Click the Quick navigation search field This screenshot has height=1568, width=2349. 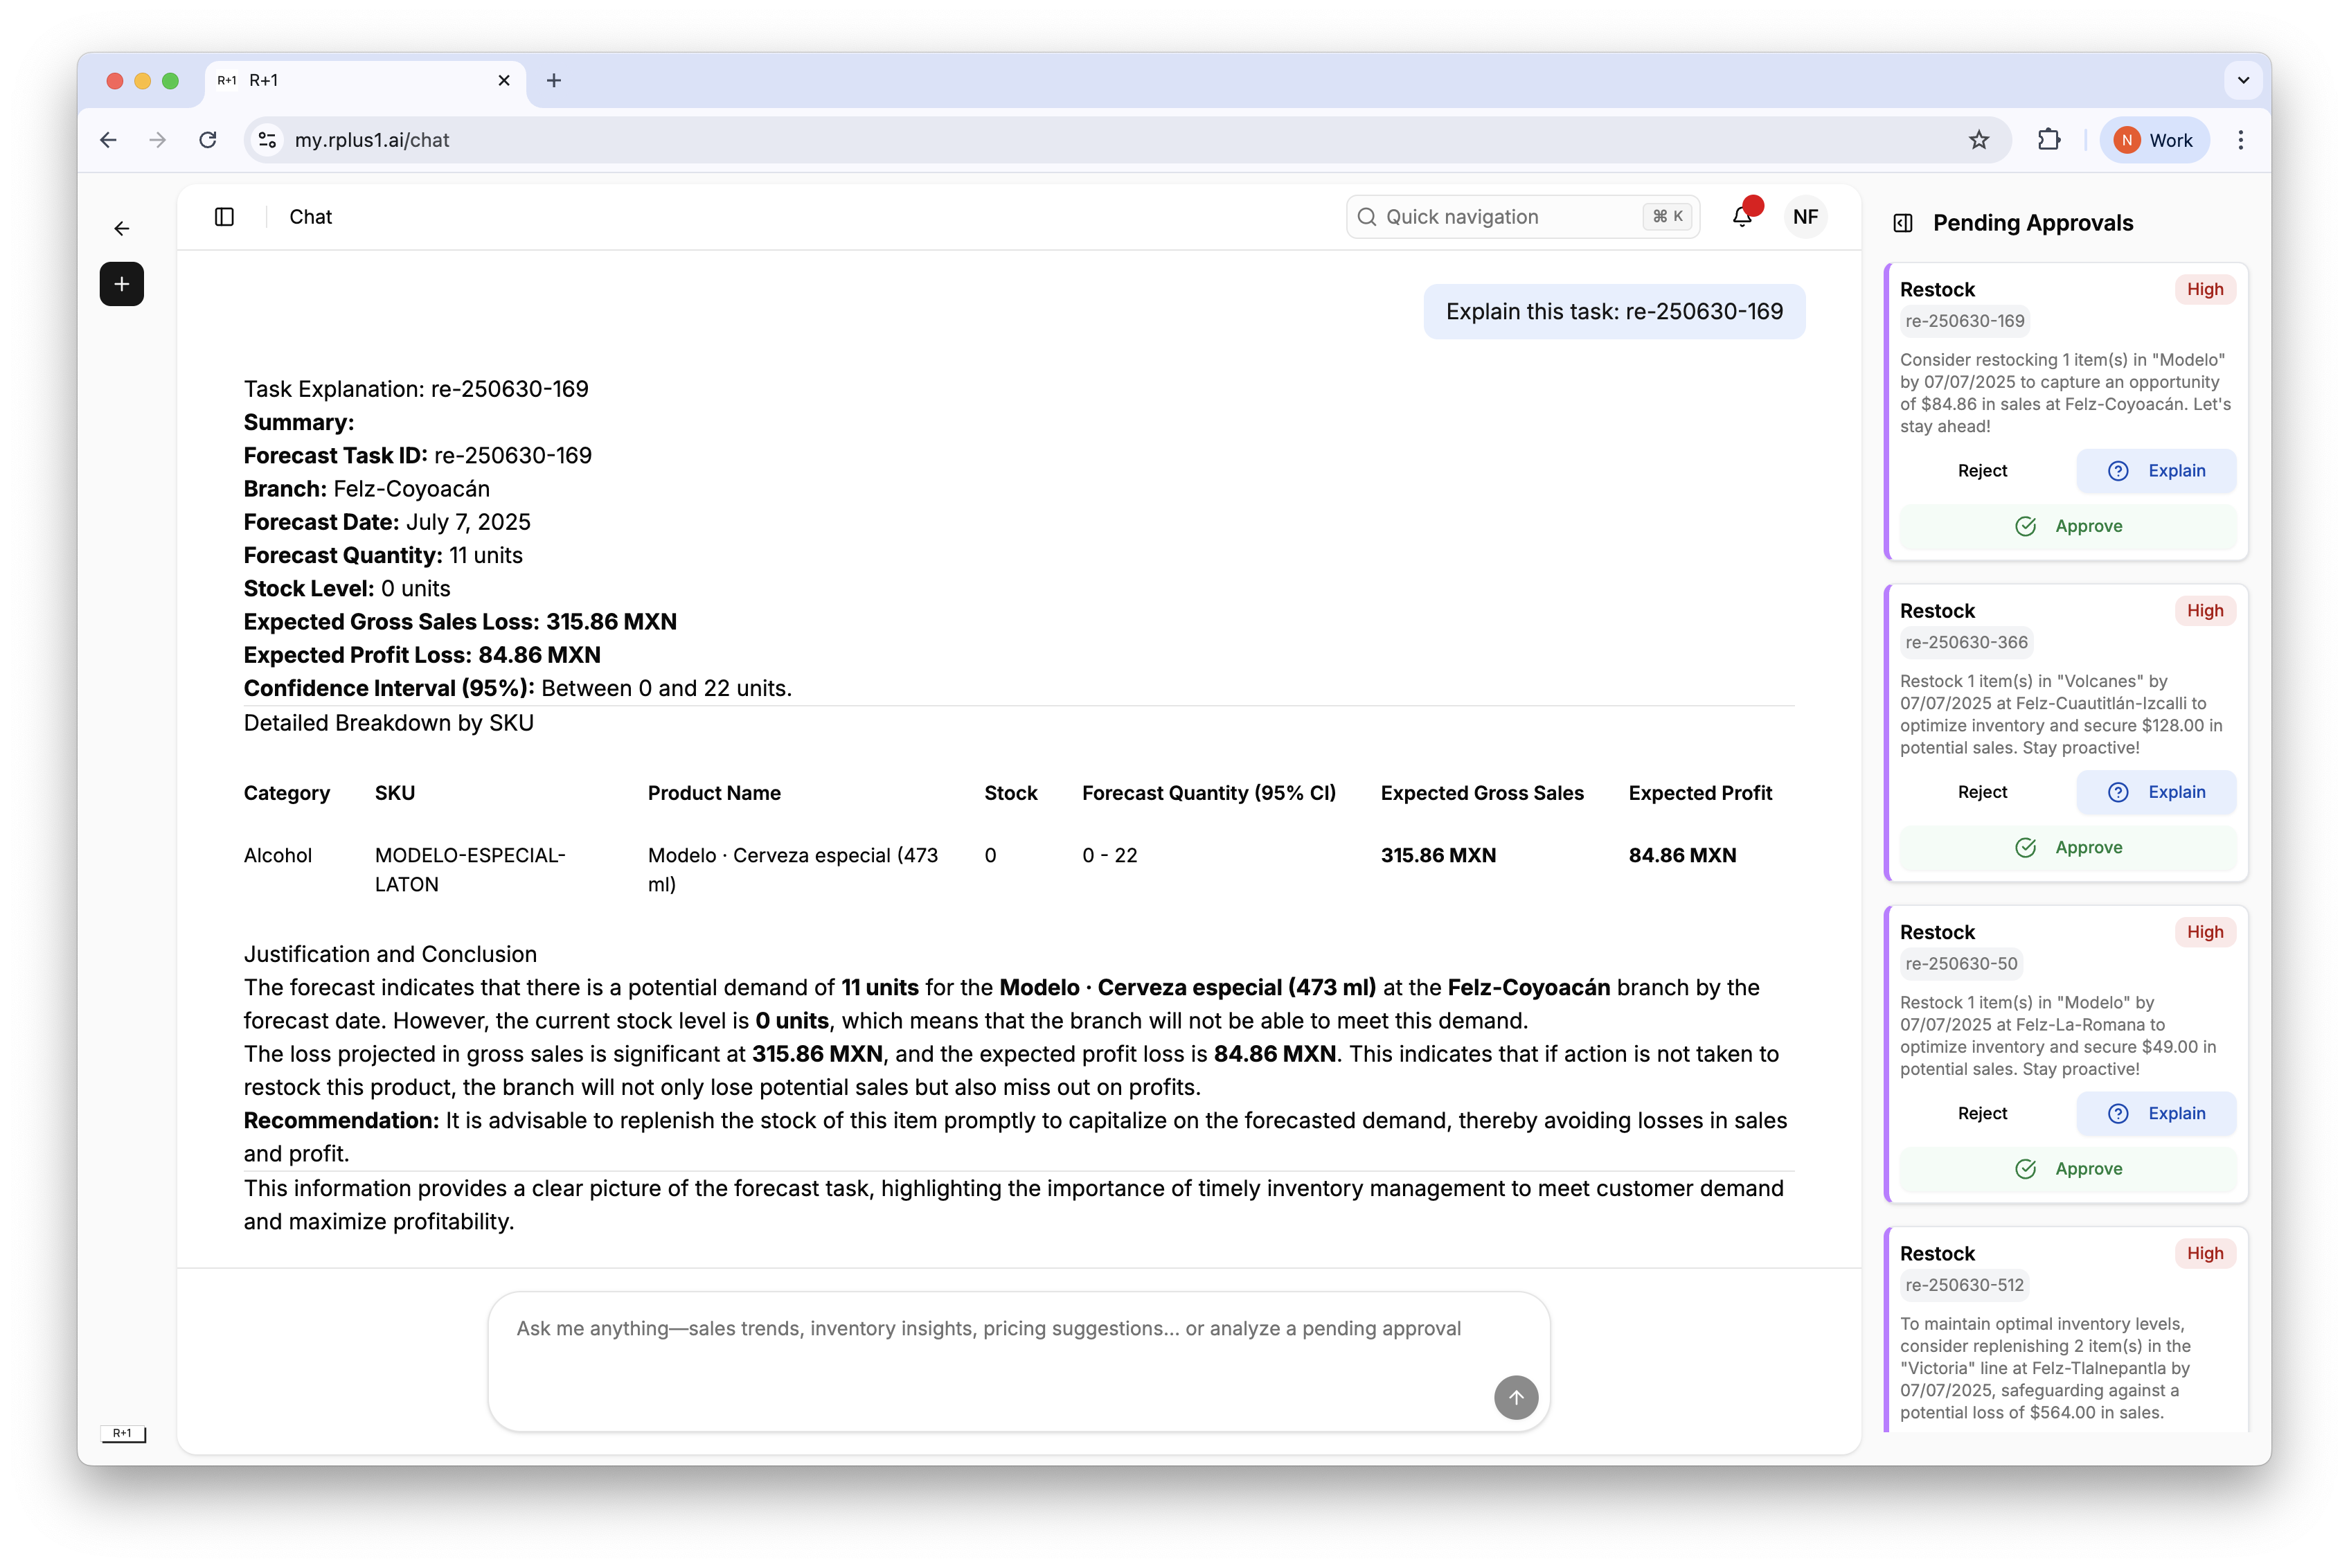(x=1523, y=217)
